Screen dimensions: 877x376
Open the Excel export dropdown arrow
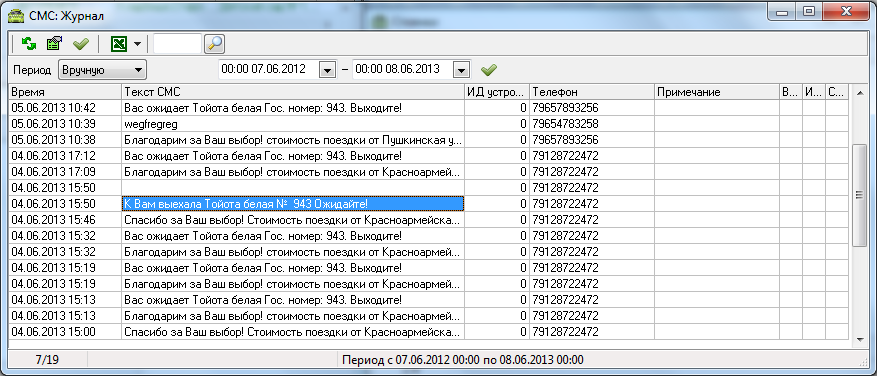click(137, 44)
